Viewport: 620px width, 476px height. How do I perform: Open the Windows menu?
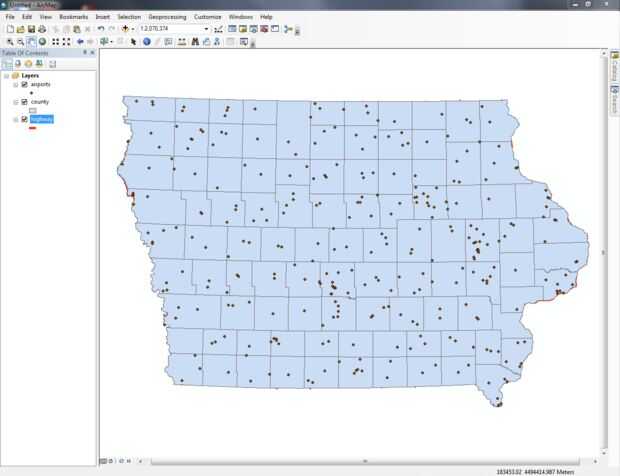[x=240, y=17]
